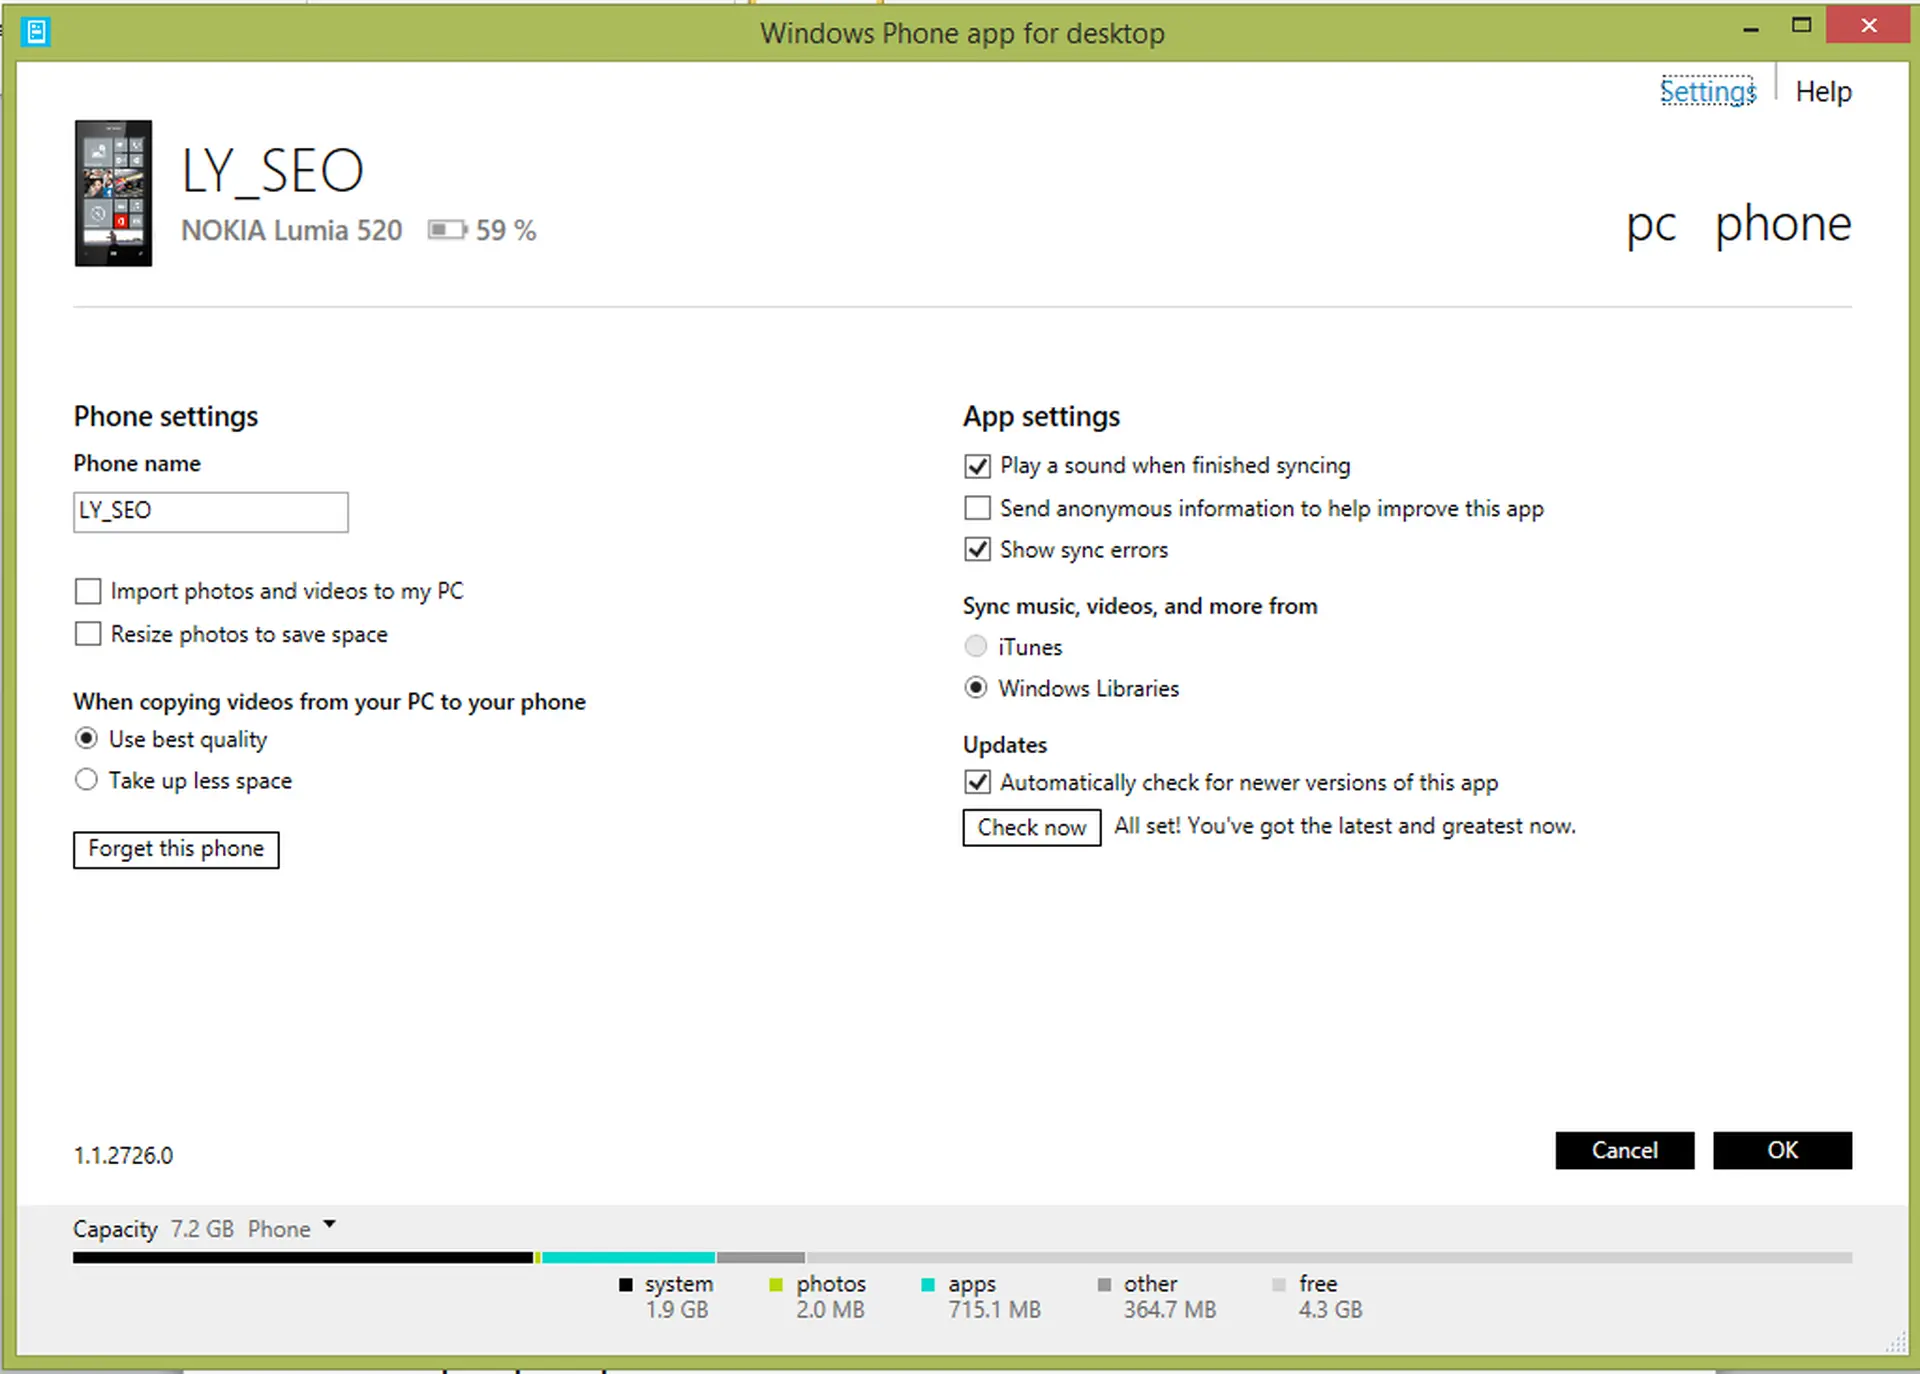Click the 59 % battery percentage text
Viewport: 1920px width, 1374px height.
point(506,231)
